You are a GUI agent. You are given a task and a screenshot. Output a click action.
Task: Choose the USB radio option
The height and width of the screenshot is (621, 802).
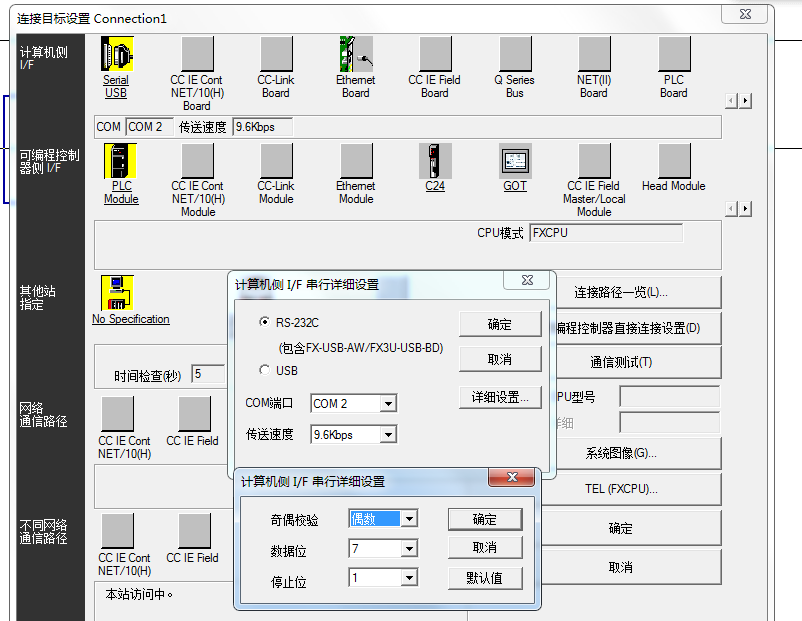pos(265,370)
